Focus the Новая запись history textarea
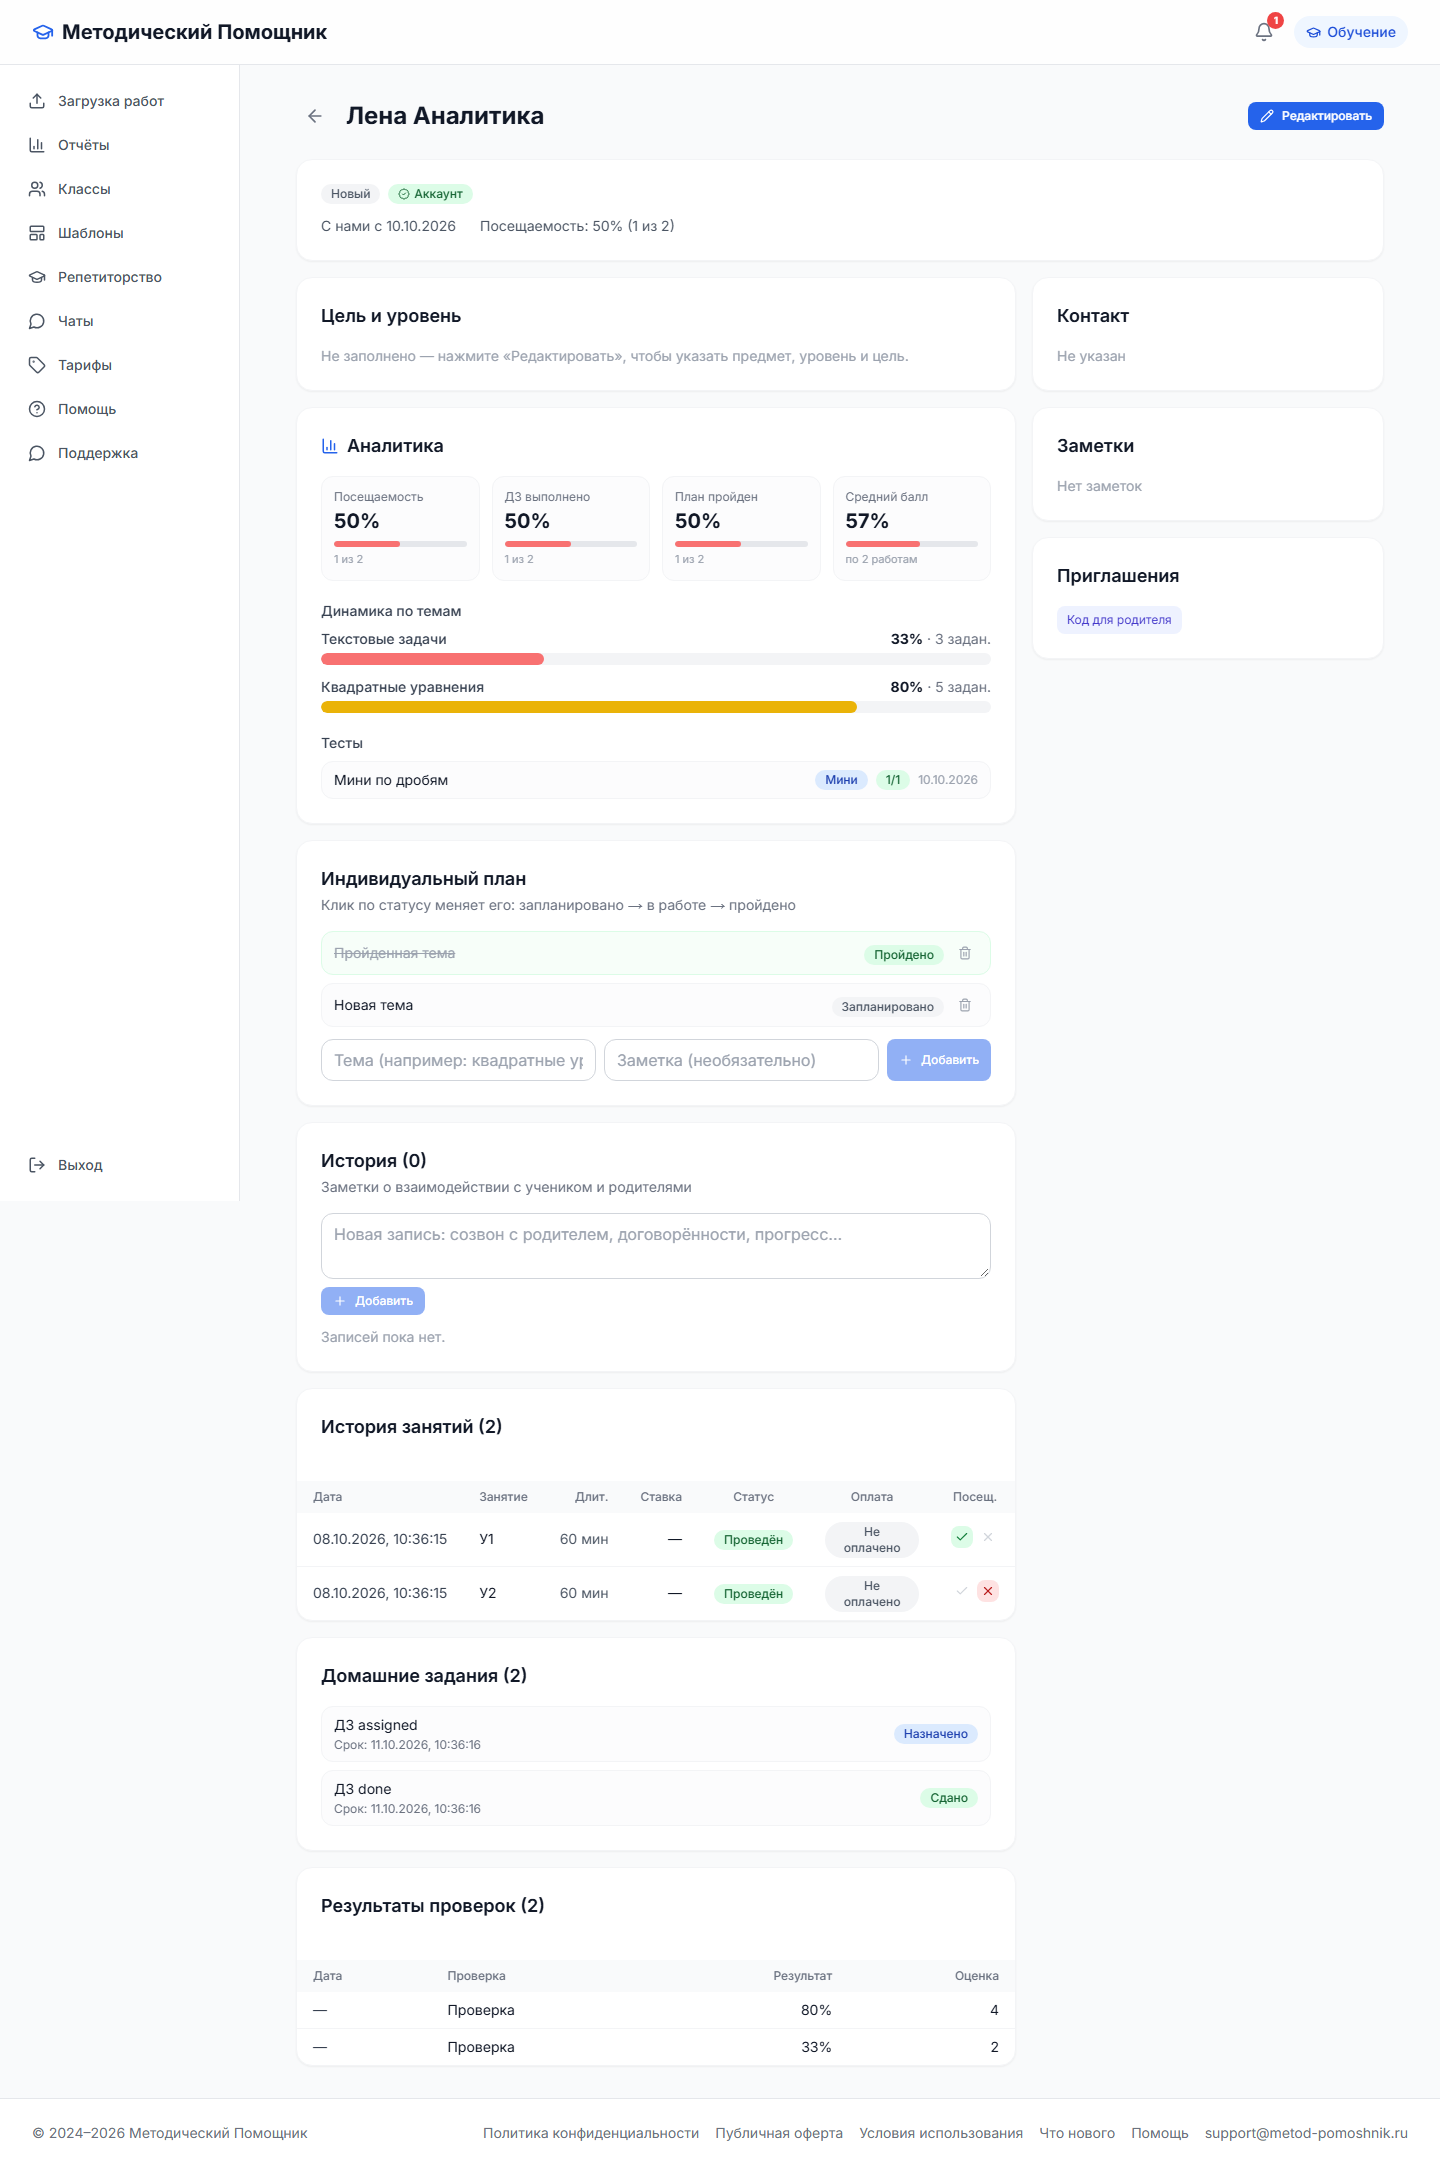This screenshot has width=1440, height=2167. coord(656,1246)
